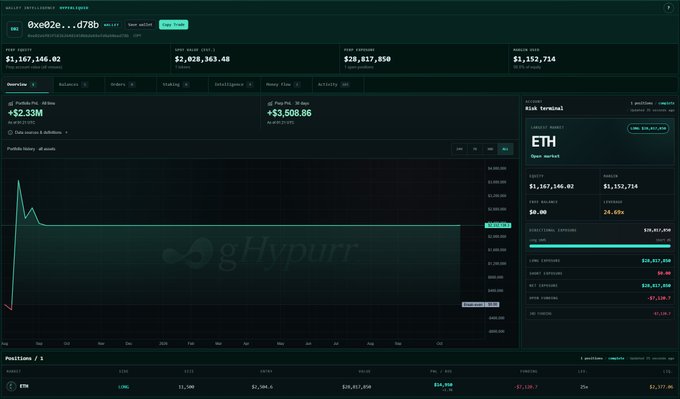This screenshot has height=399, width=680.
Task: Click the LONG side cell in ETH row
Action: coord(124,387)
